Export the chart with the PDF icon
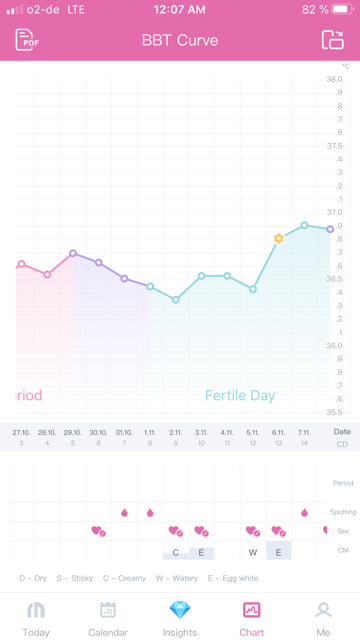 27,40
